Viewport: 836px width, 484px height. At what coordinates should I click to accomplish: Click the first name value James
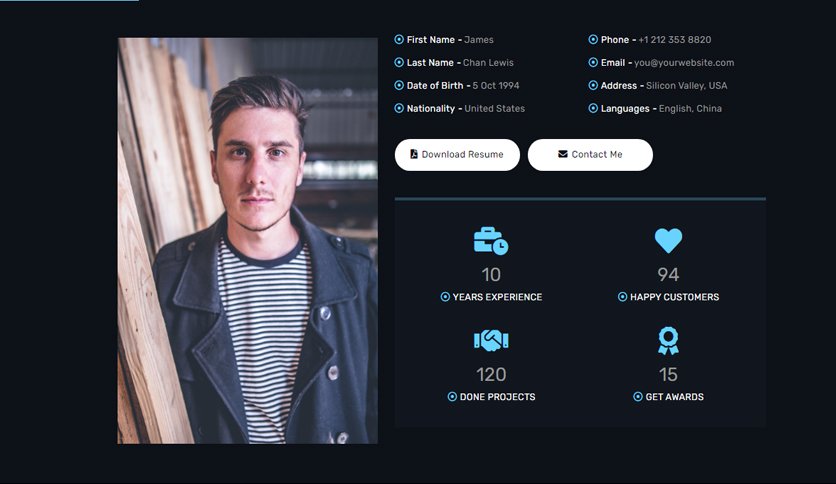479,39
